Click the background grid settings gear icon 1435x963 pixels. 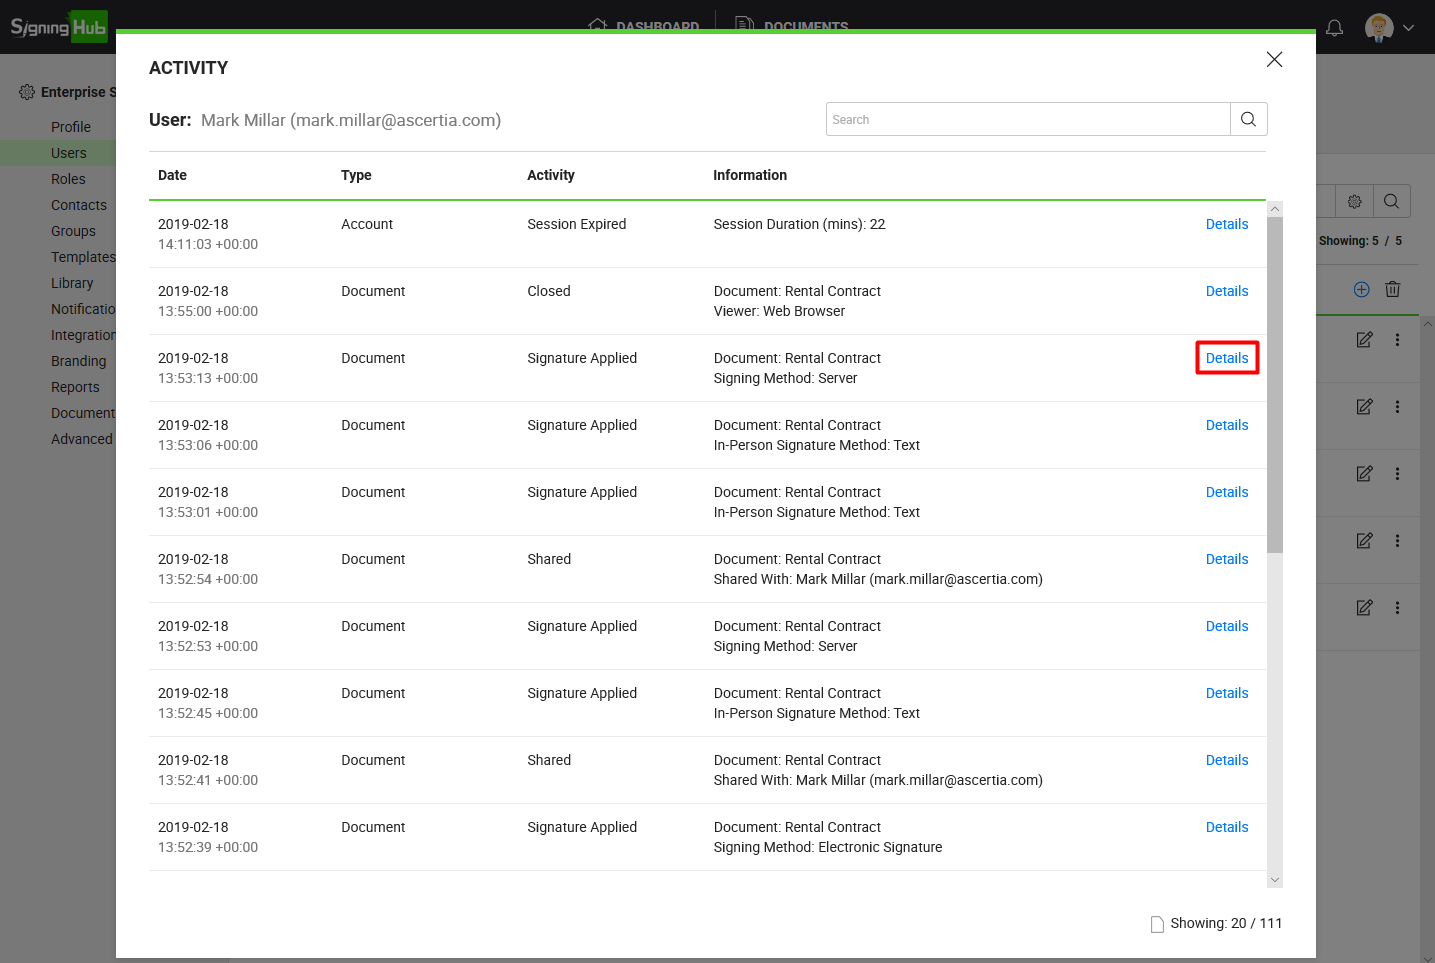(1354, 201)
